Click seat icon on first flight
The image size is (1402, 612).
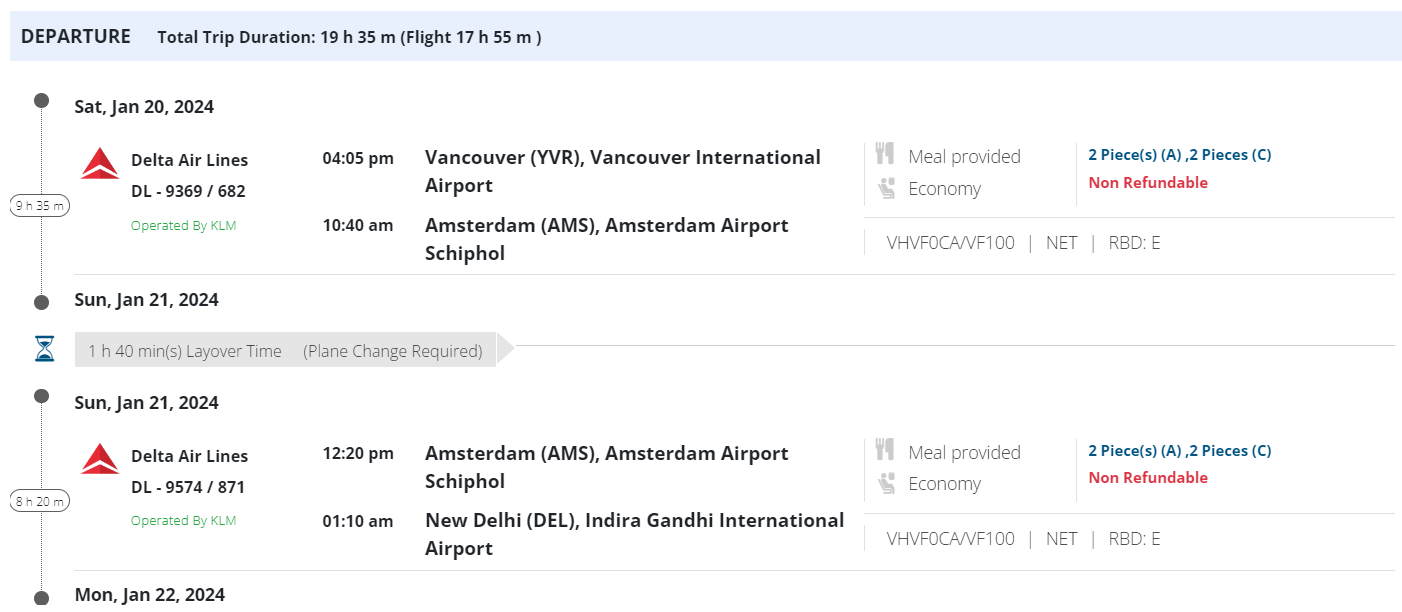[x=885, y=188]
